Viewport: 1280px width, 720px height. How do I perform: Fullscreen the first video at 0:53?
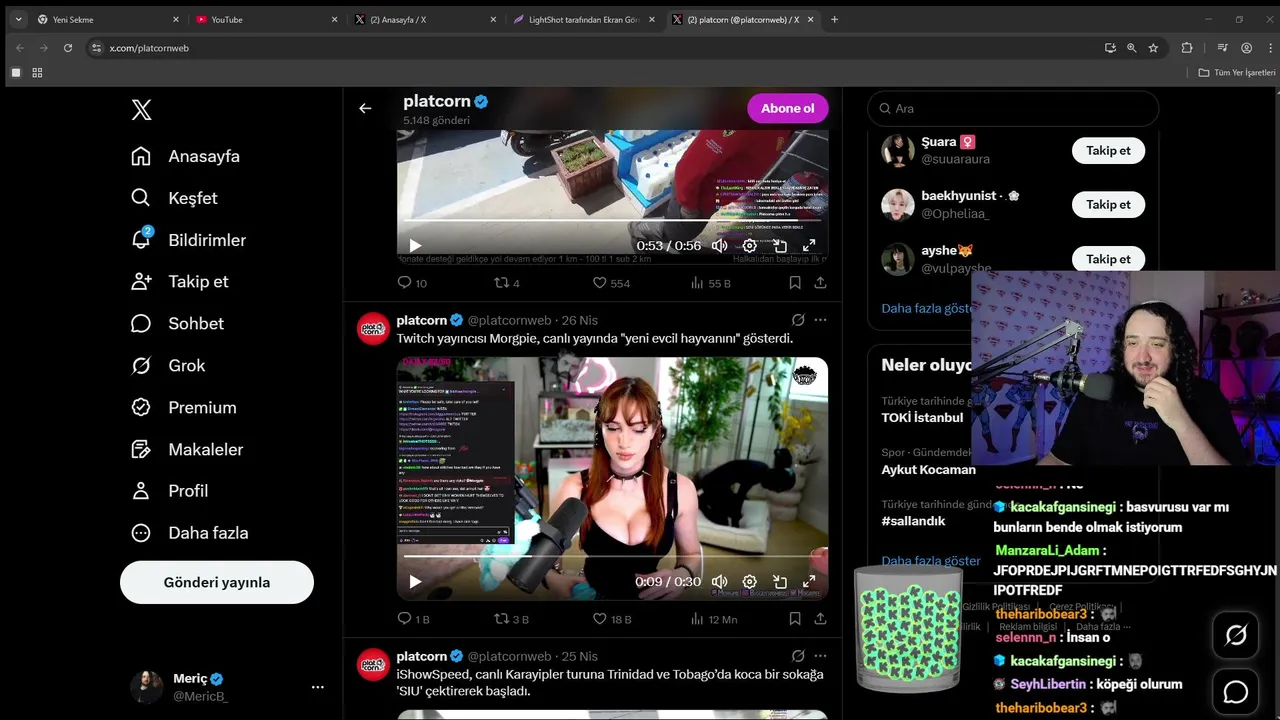(809, 246)
